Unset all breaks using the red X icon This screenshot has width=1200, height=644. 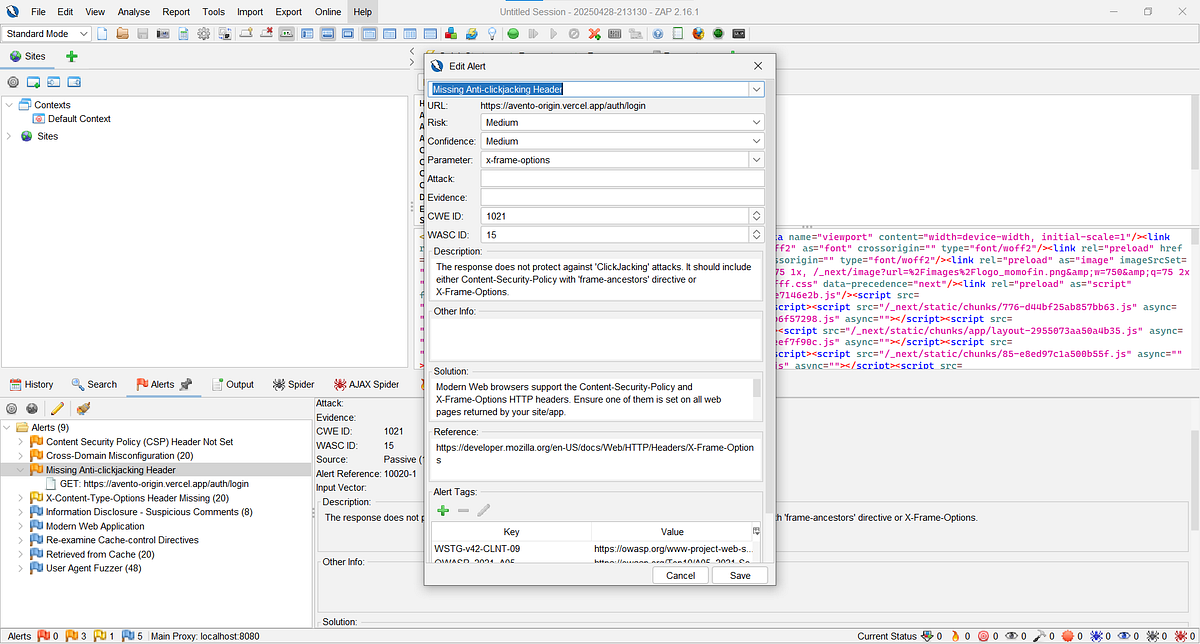click(592, 33)
